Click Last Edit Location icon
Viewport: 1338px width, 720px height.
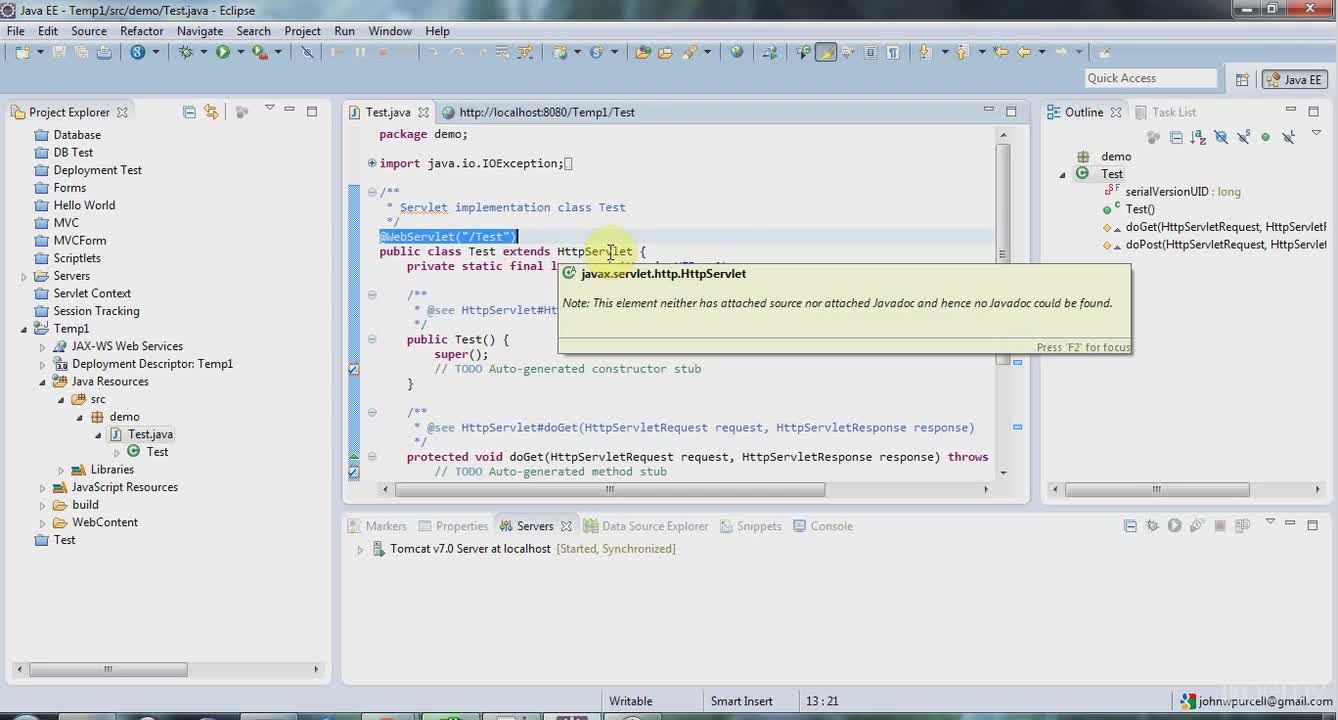[x=1000, y=52]
